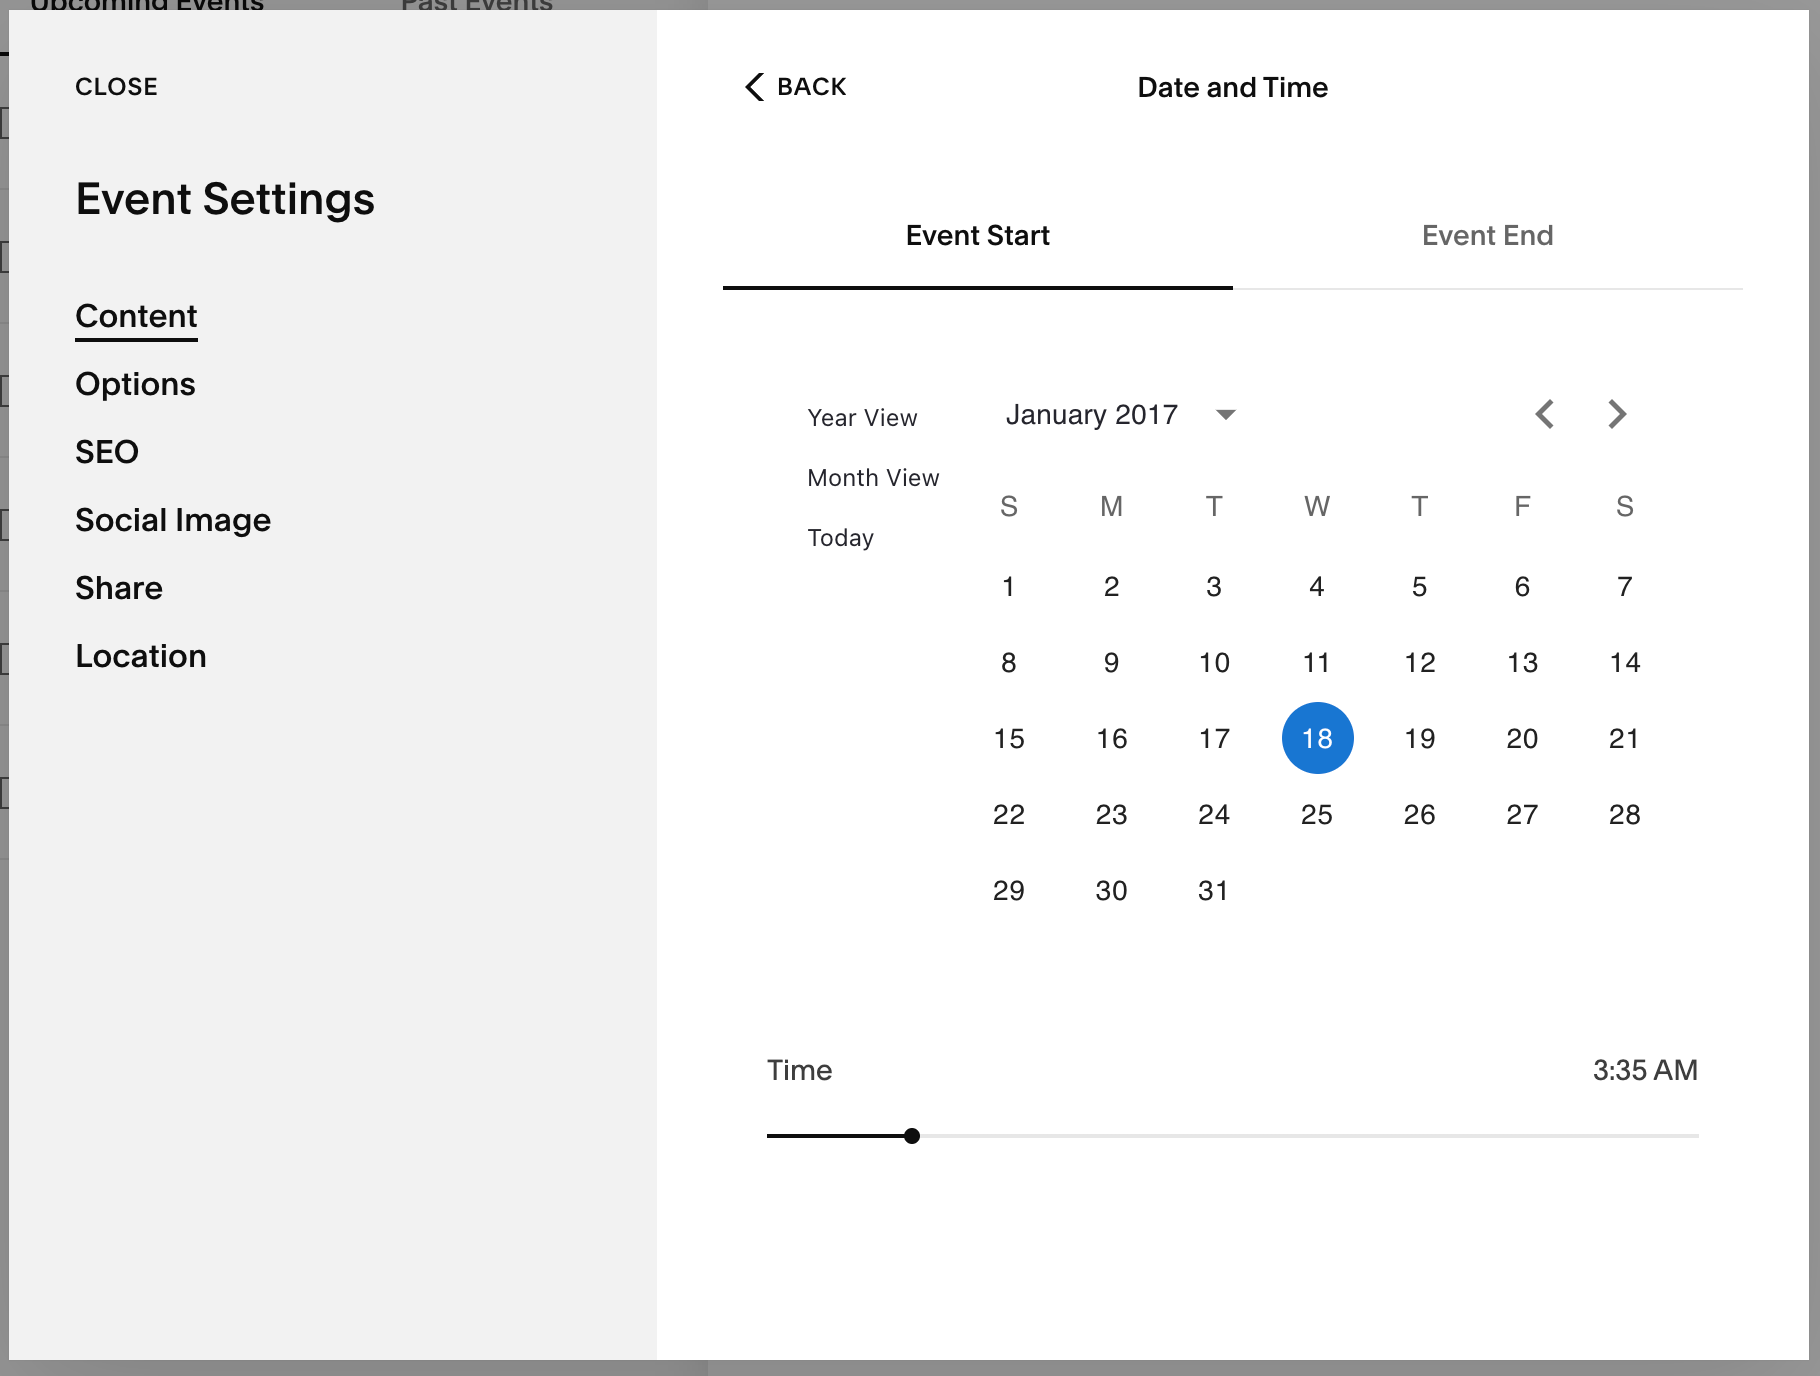Image resolution: width=1820 pixels, height=1376 pixels.
Task: Open the Social Image settings section
Action: (173, 520)
